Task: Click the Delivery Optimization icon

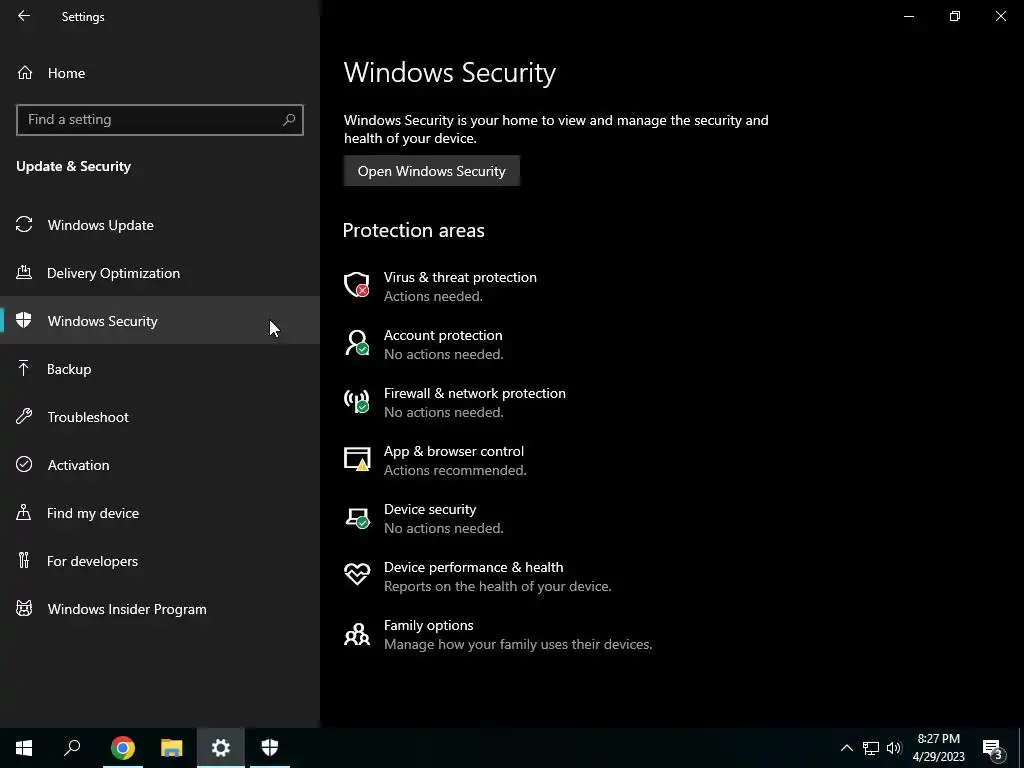Action: 24,272
